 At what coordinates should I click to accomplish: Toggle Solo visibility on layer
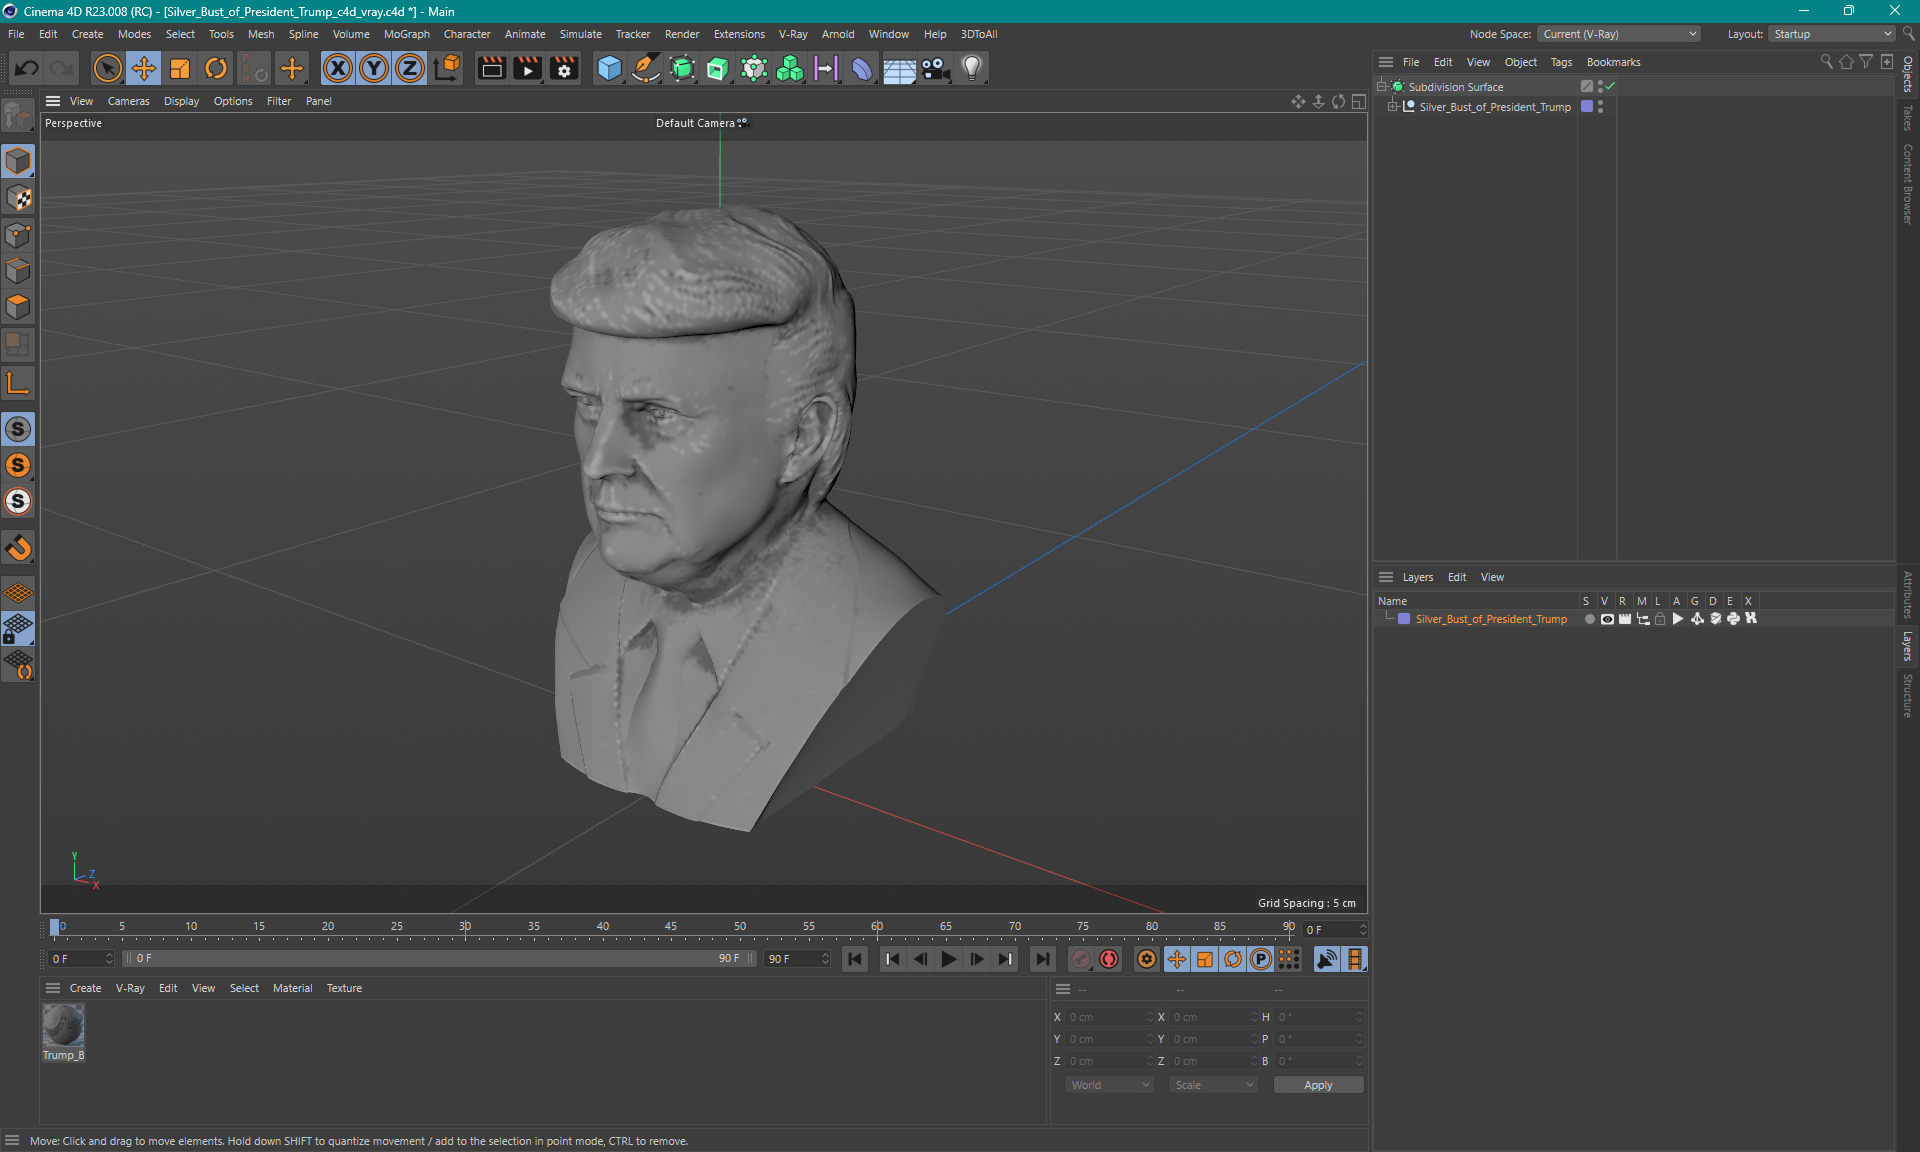coord(1587,619)
